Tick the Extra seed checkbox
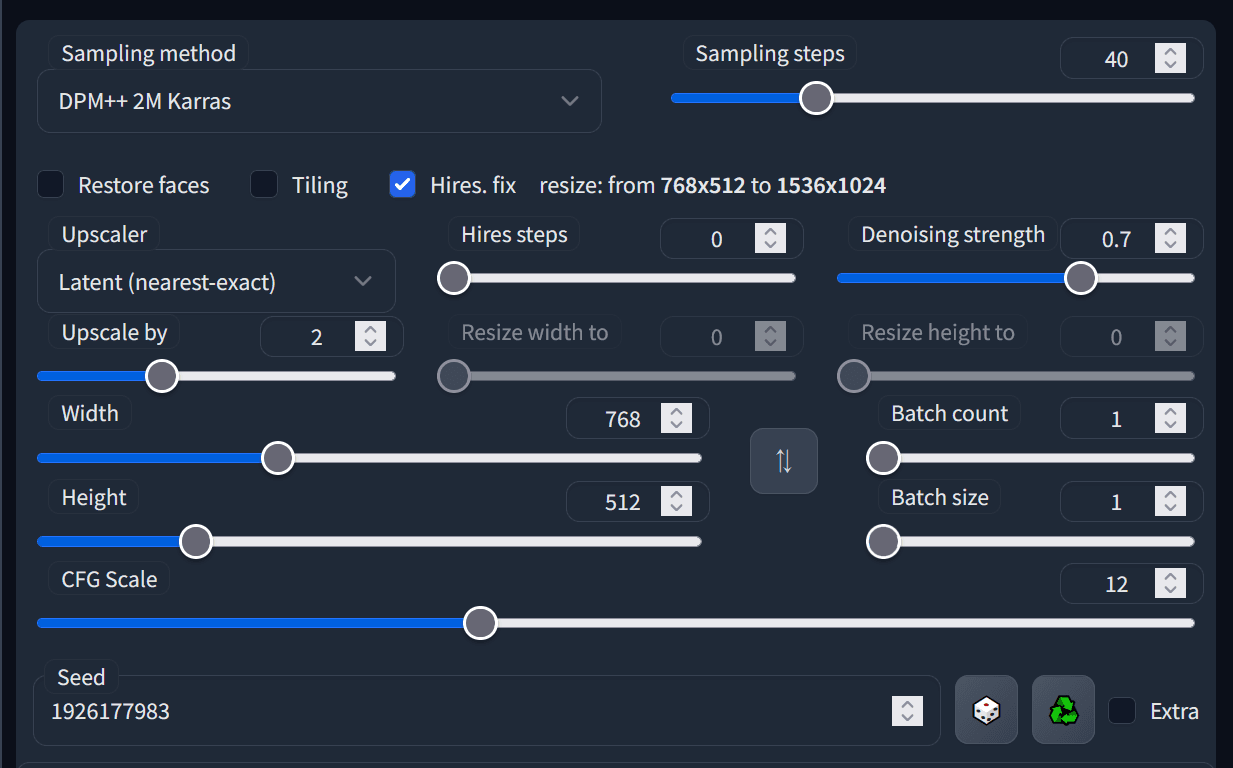This screenshot has width=1233, height=768. pos(1122,711)
